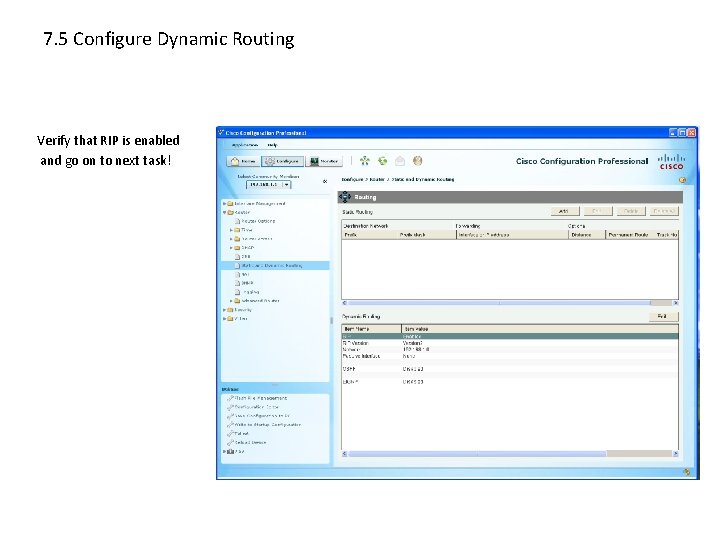Click the Dynamic Routing Edit button

[x=662, y=316]
